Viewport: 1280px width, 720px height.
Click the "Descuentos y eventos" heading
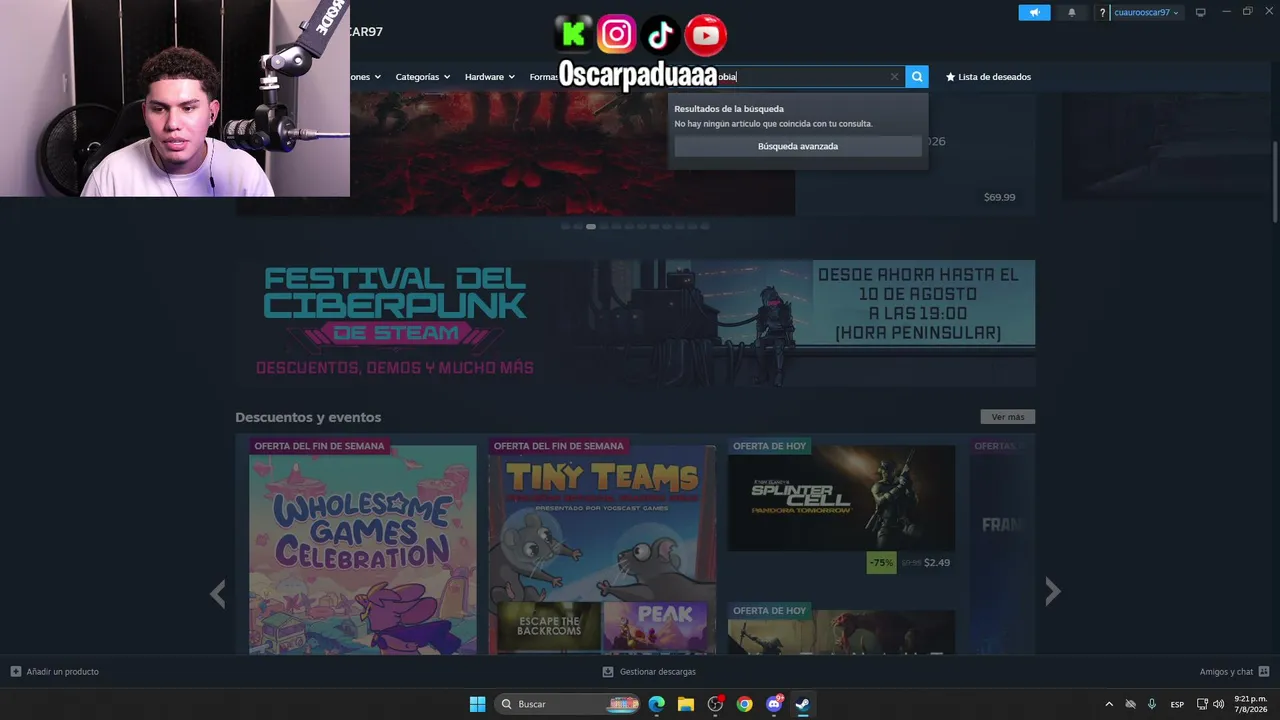[308, 417]
